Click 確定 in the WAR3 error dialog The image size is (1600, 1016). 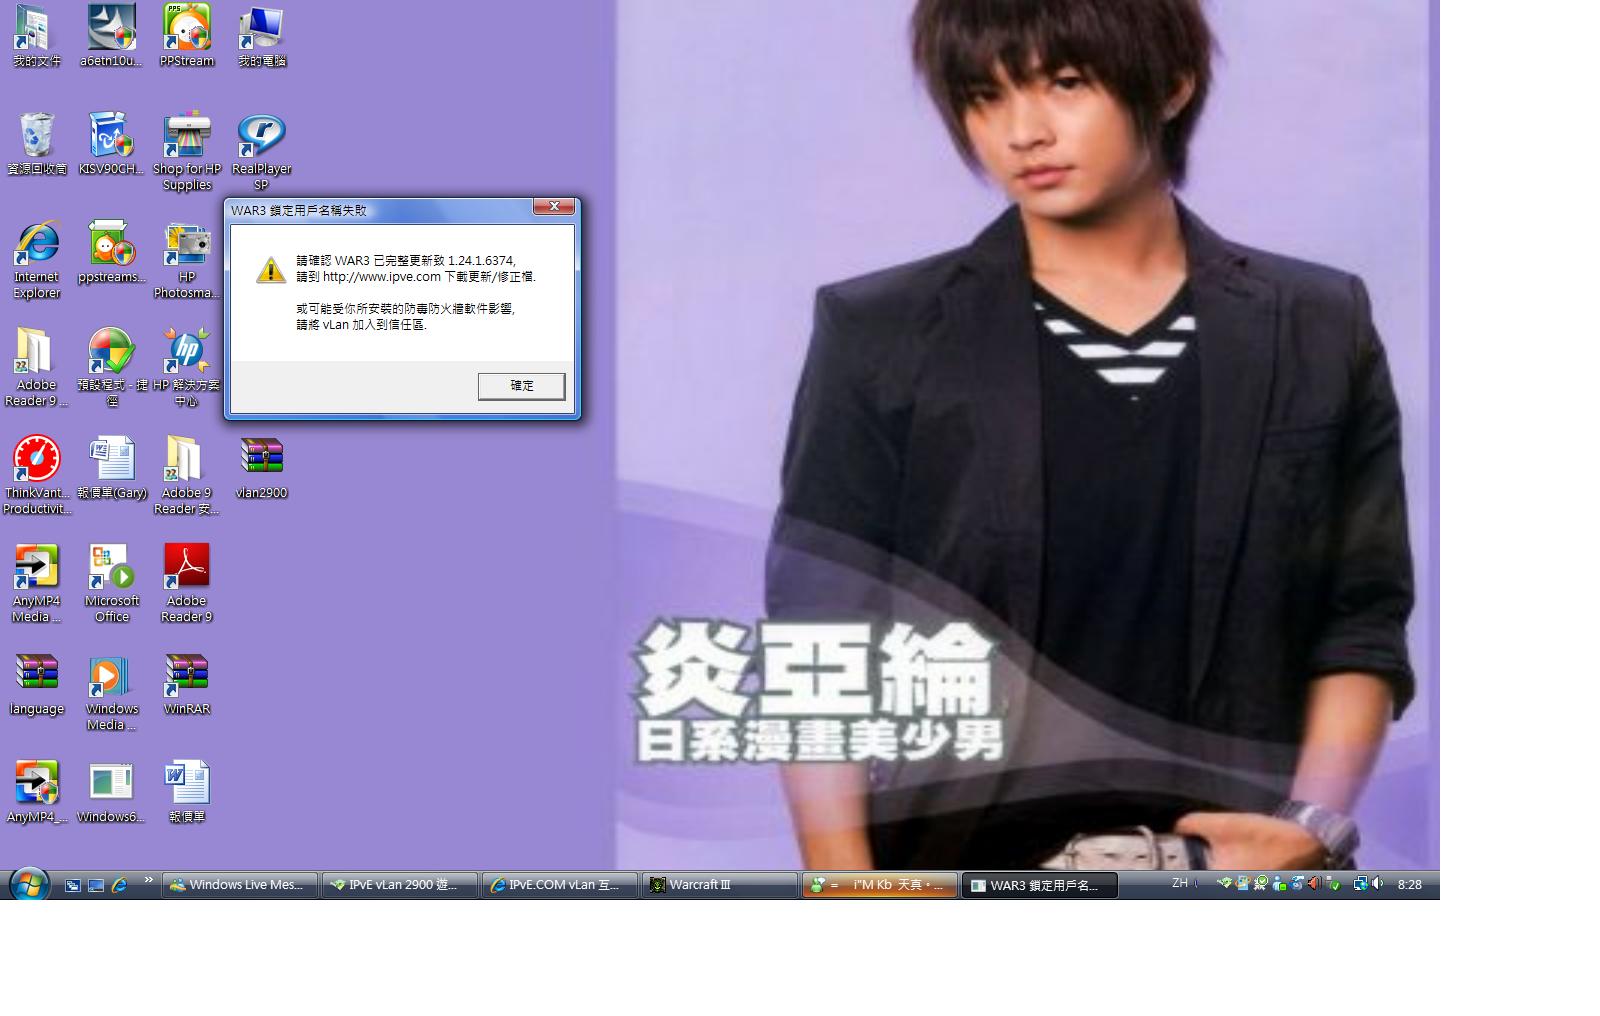(x=521, y=386)
